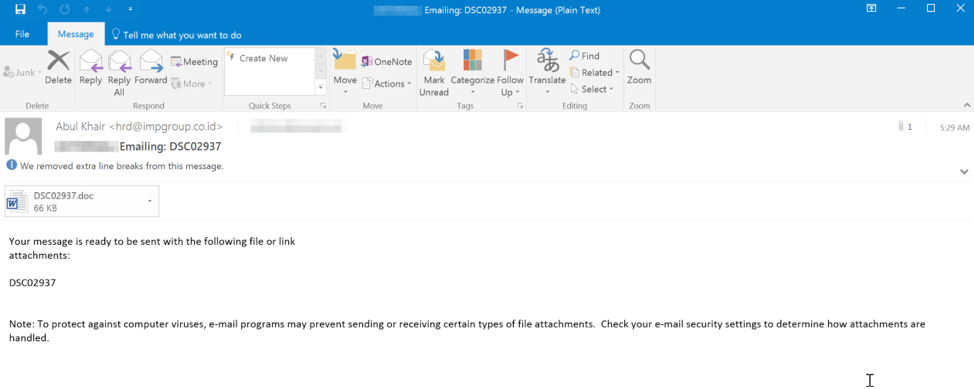The image size is (974, 389).
Task: Click subject text Emailing: DSC02937
Action: [x=170, y=147]
